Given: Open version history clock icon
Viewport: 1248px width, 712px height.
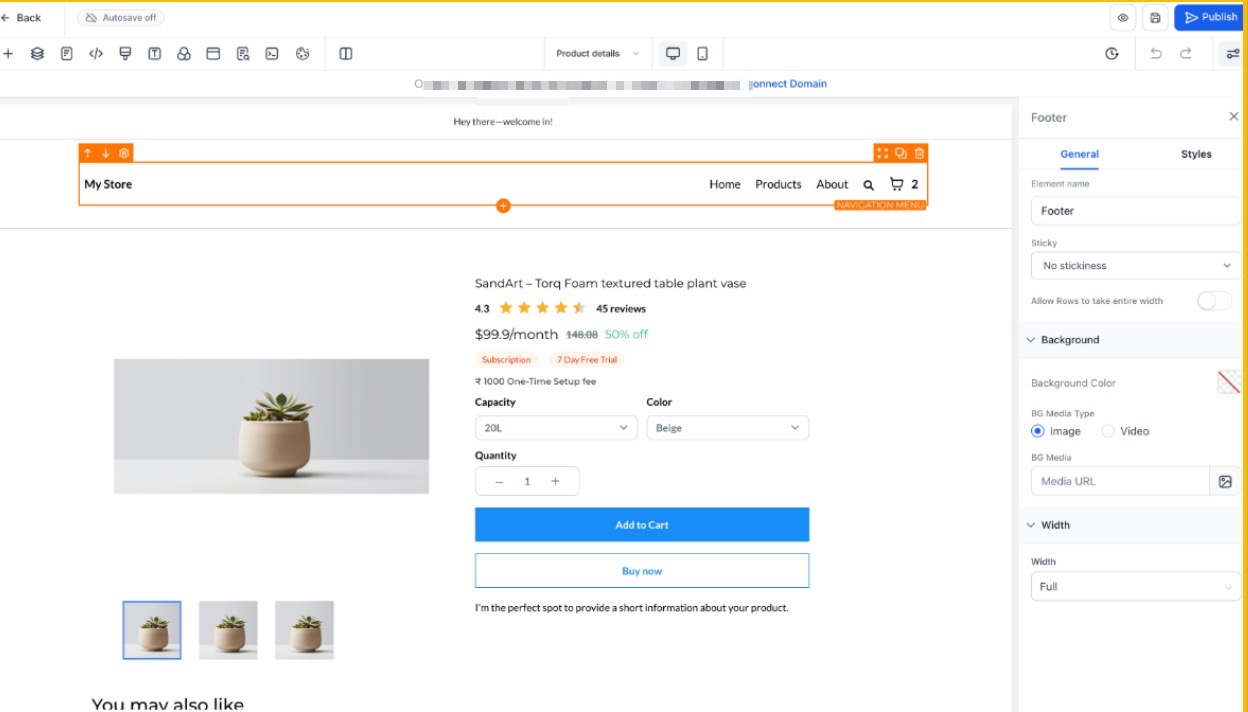Looking at the screenshot, I should pos(1112,54).
